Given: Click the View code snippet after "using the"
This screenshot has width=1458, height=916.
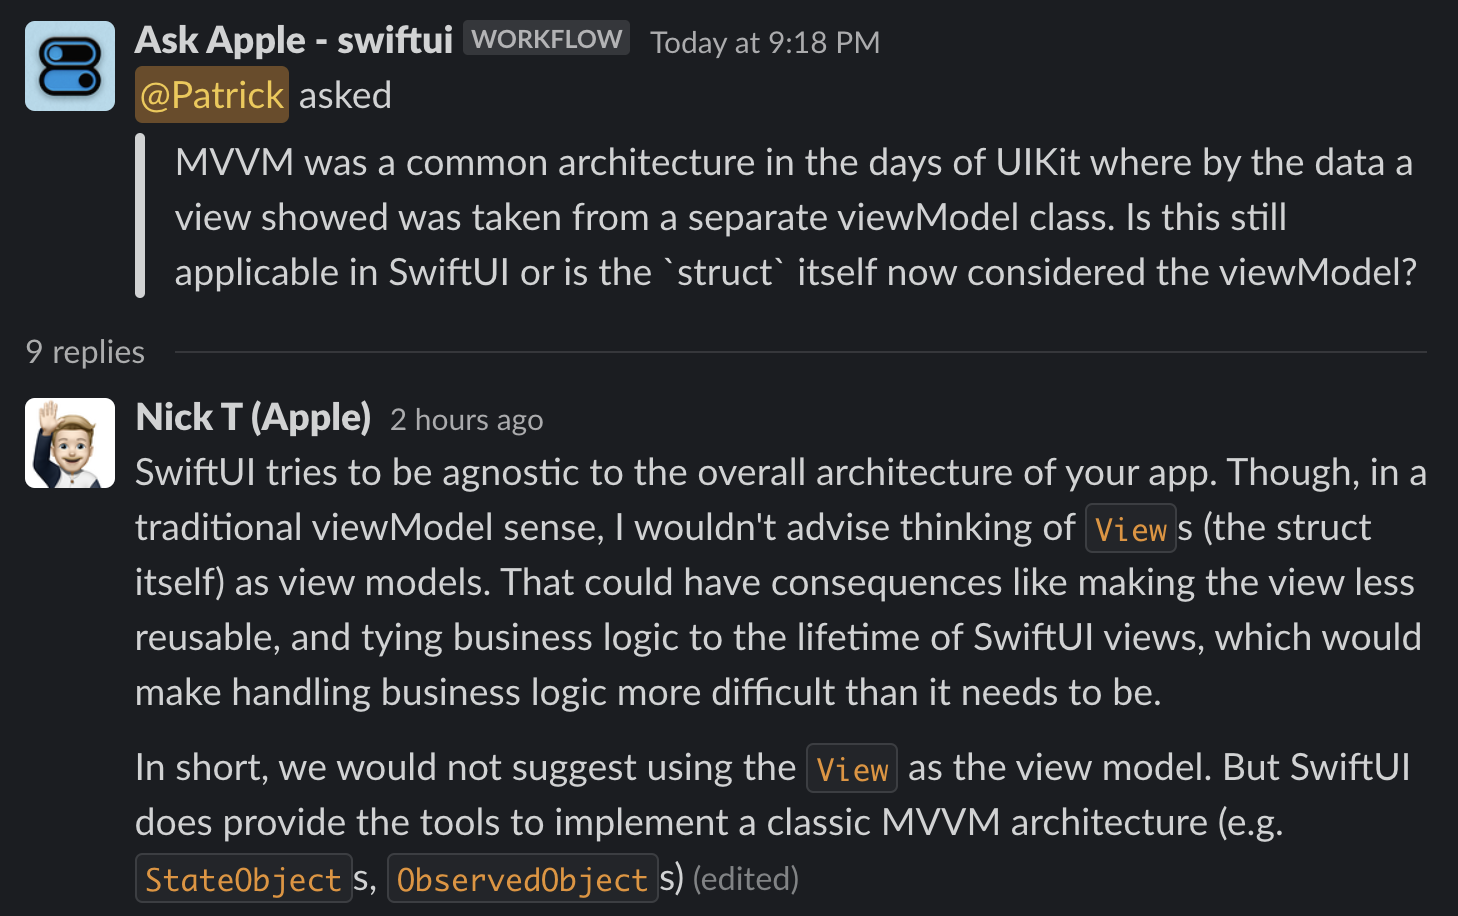Looking at the screenshot, I should point(852,769).
